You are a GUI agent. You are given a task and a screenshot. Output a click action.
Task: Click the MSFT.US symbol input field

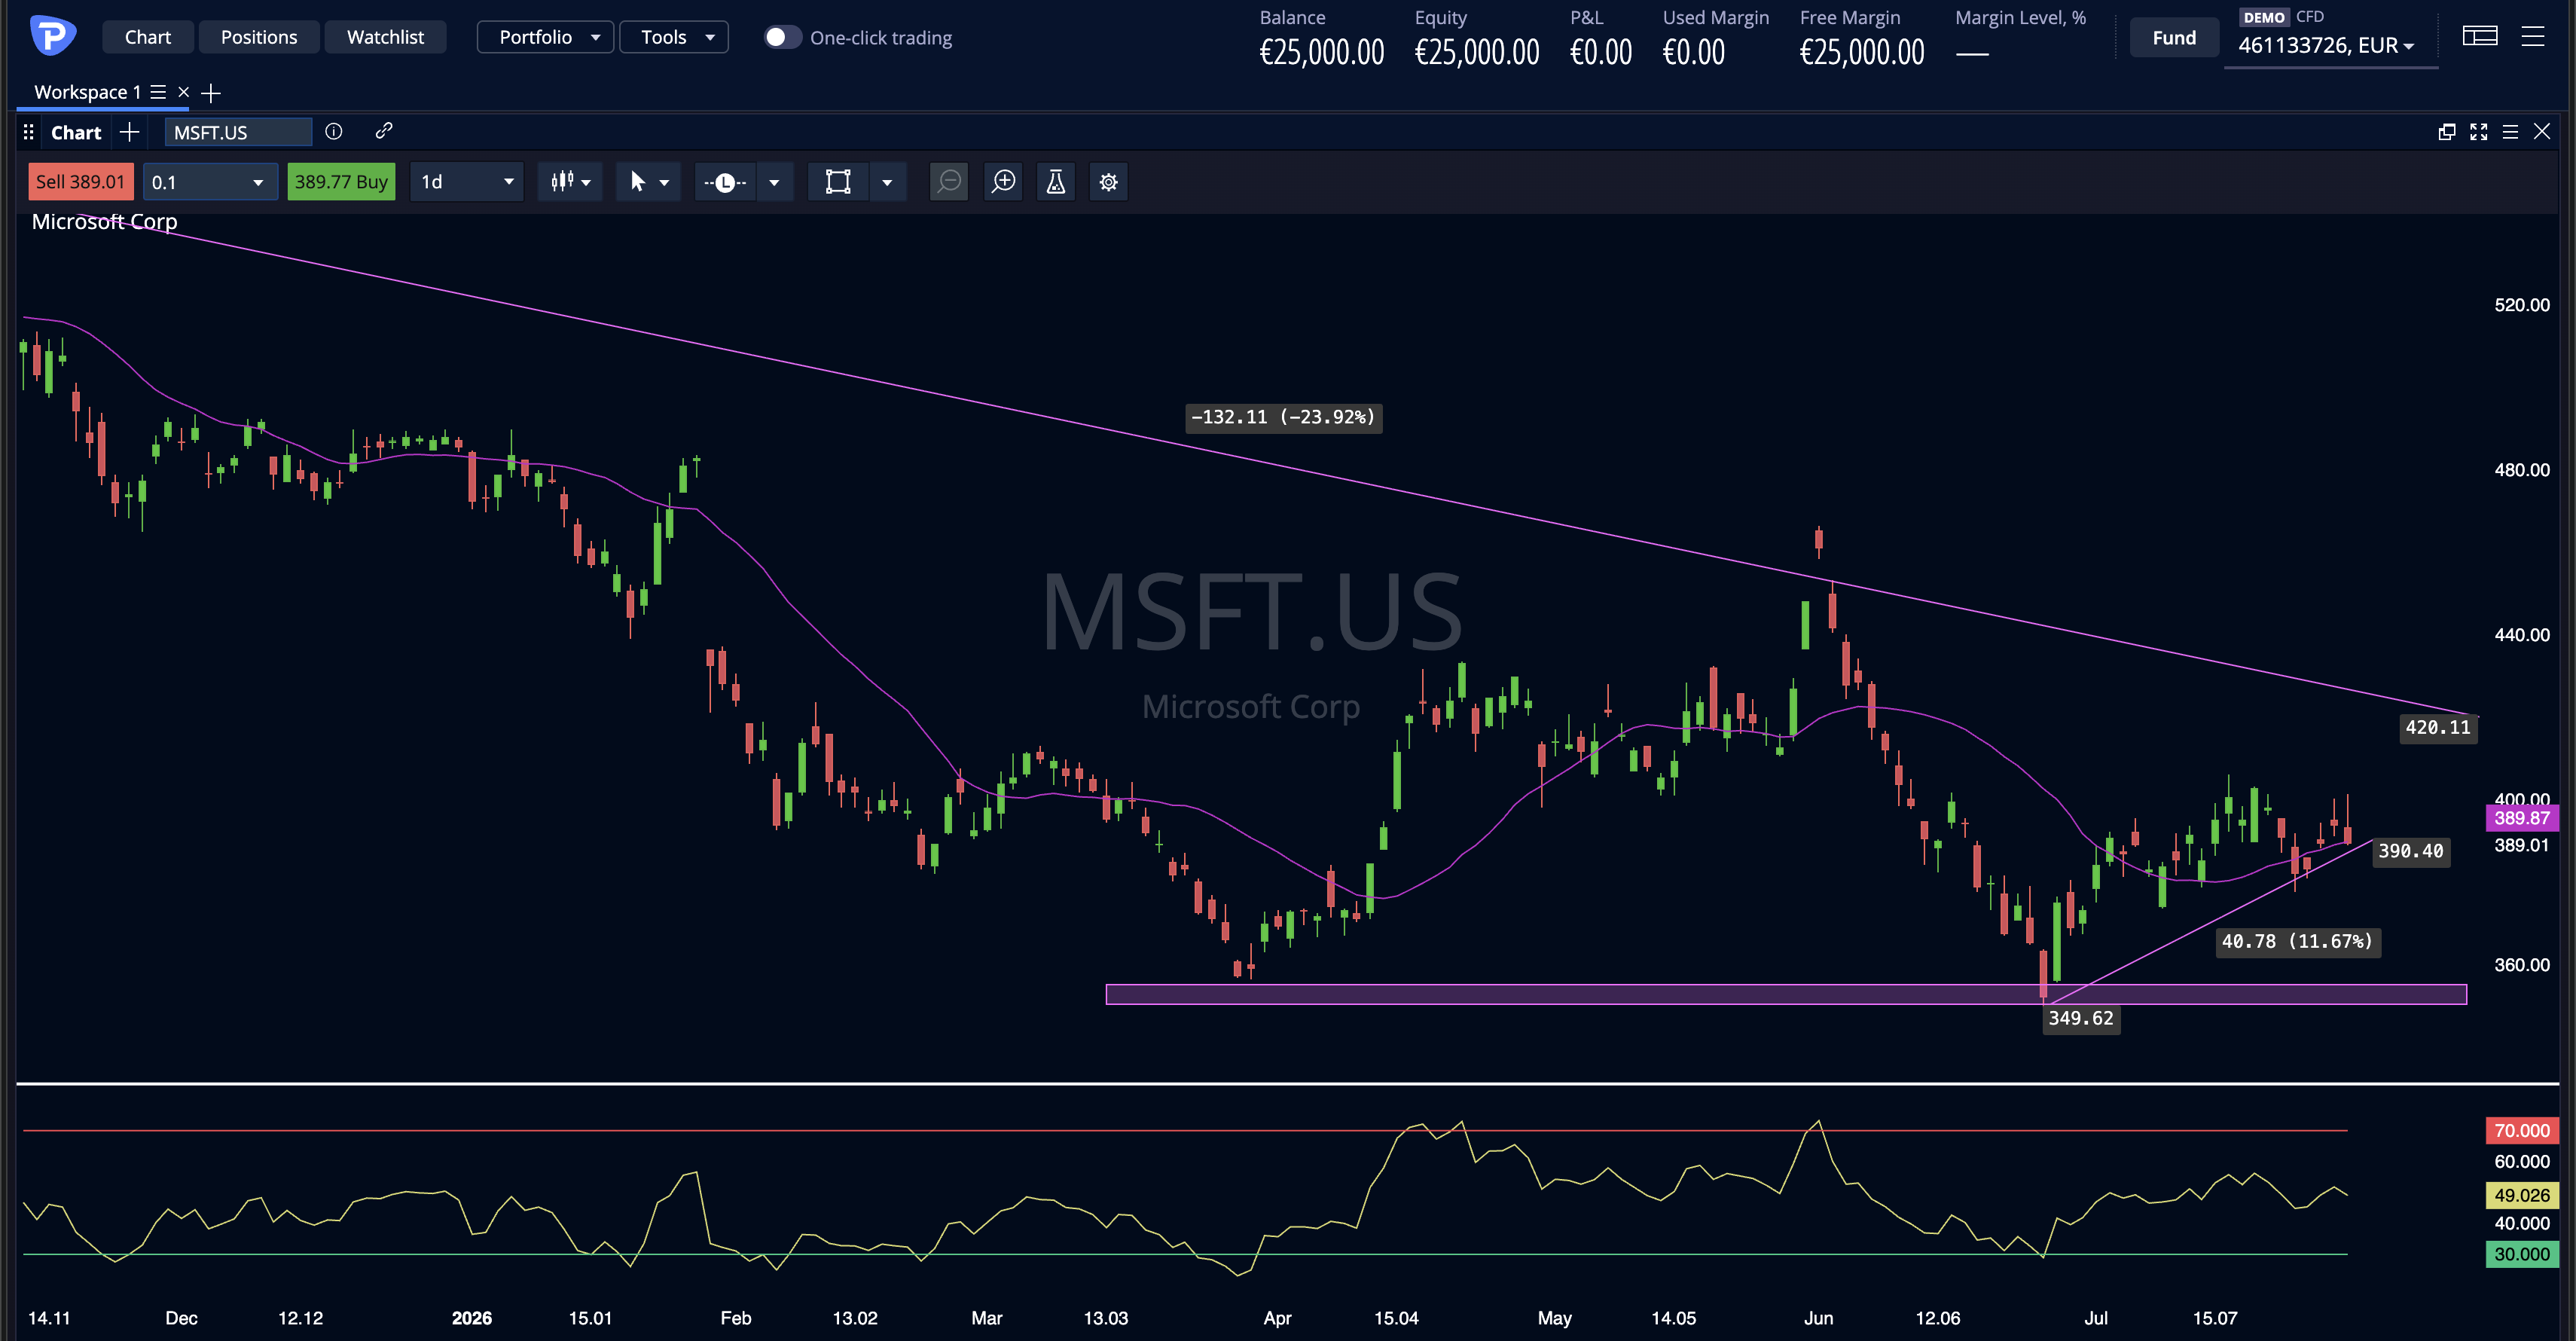pos(238,132)
